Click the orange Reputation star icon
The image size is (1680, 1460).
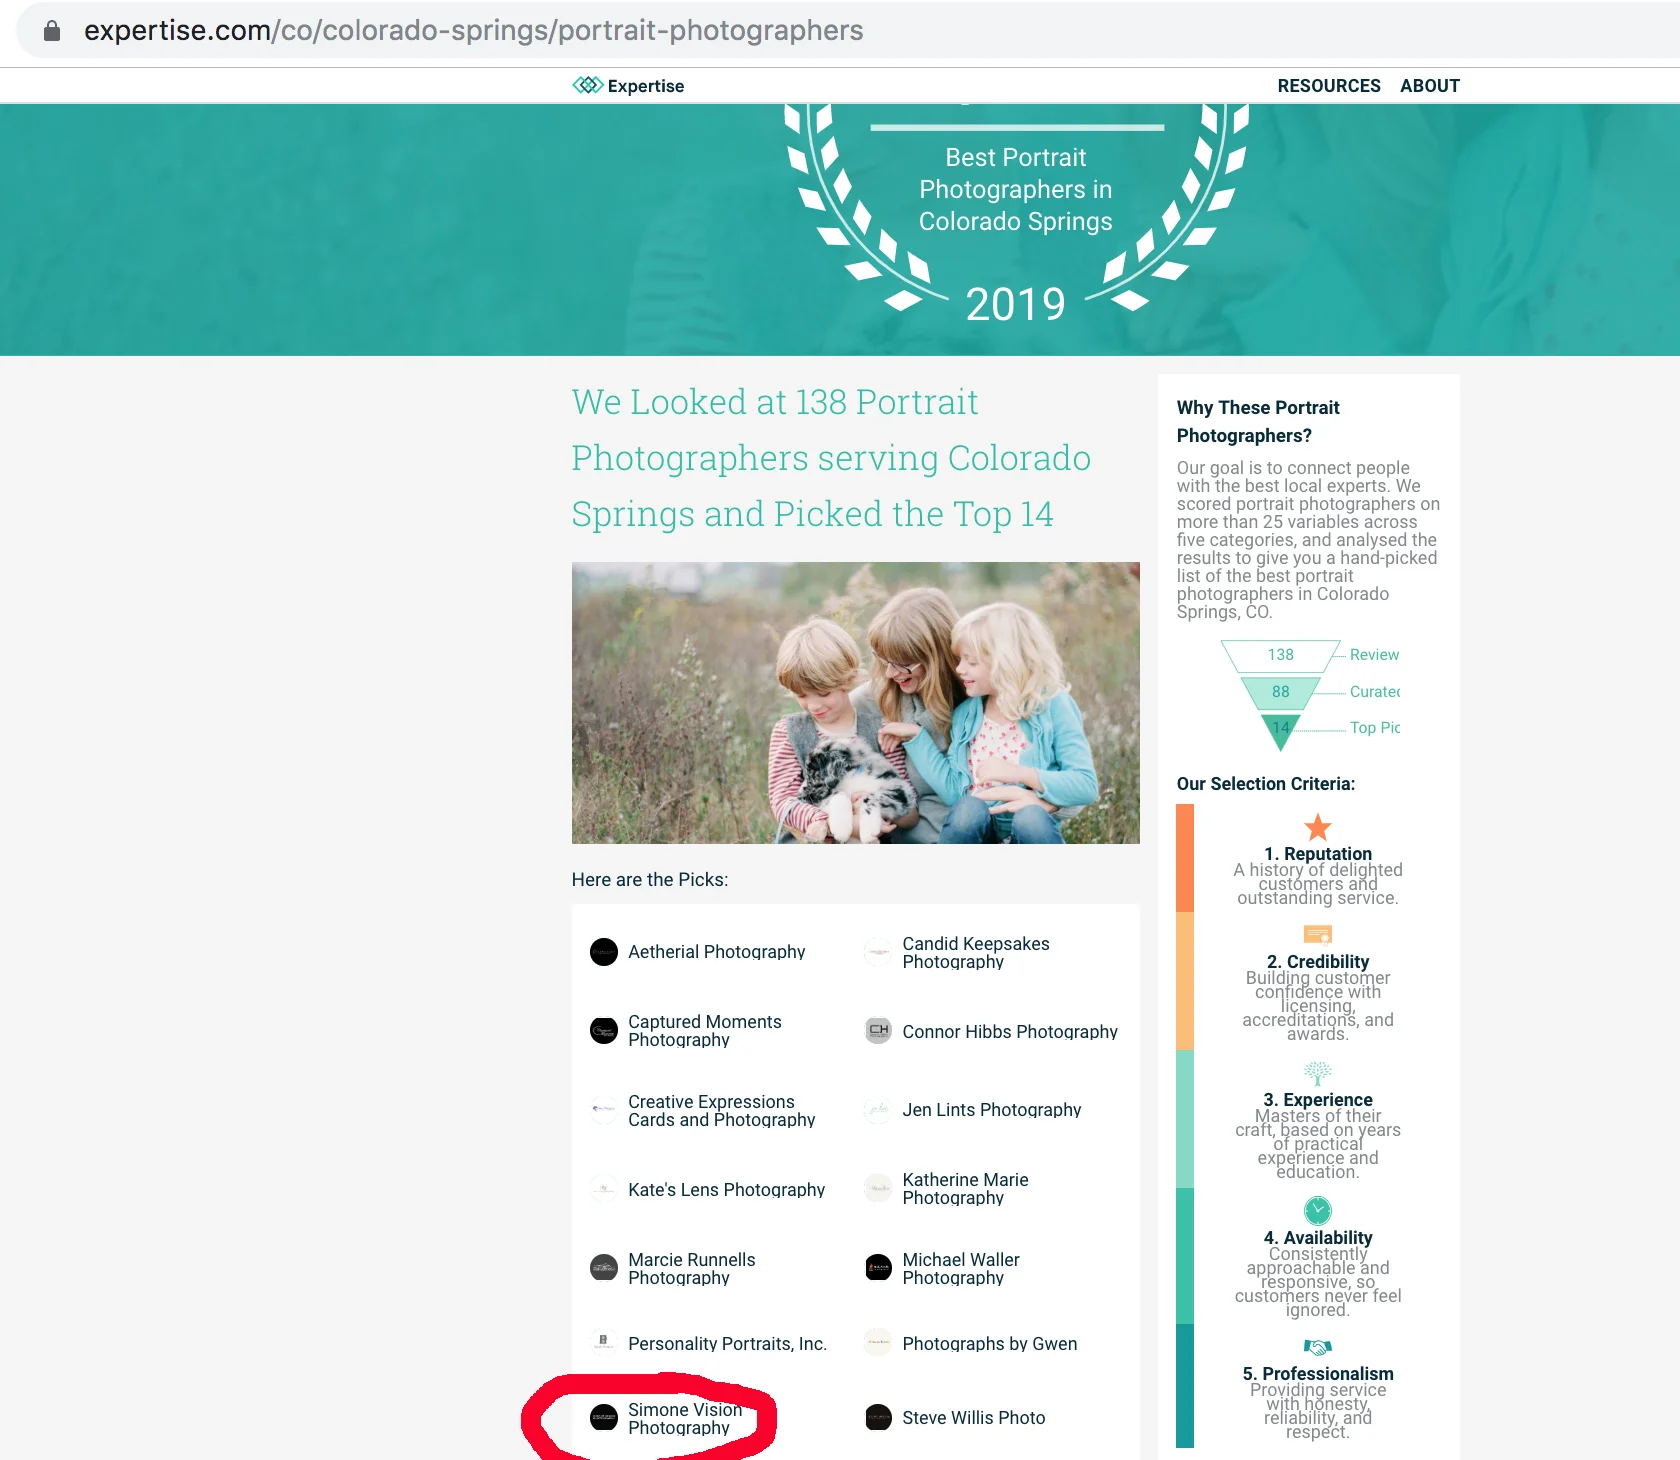point(1318,827)
